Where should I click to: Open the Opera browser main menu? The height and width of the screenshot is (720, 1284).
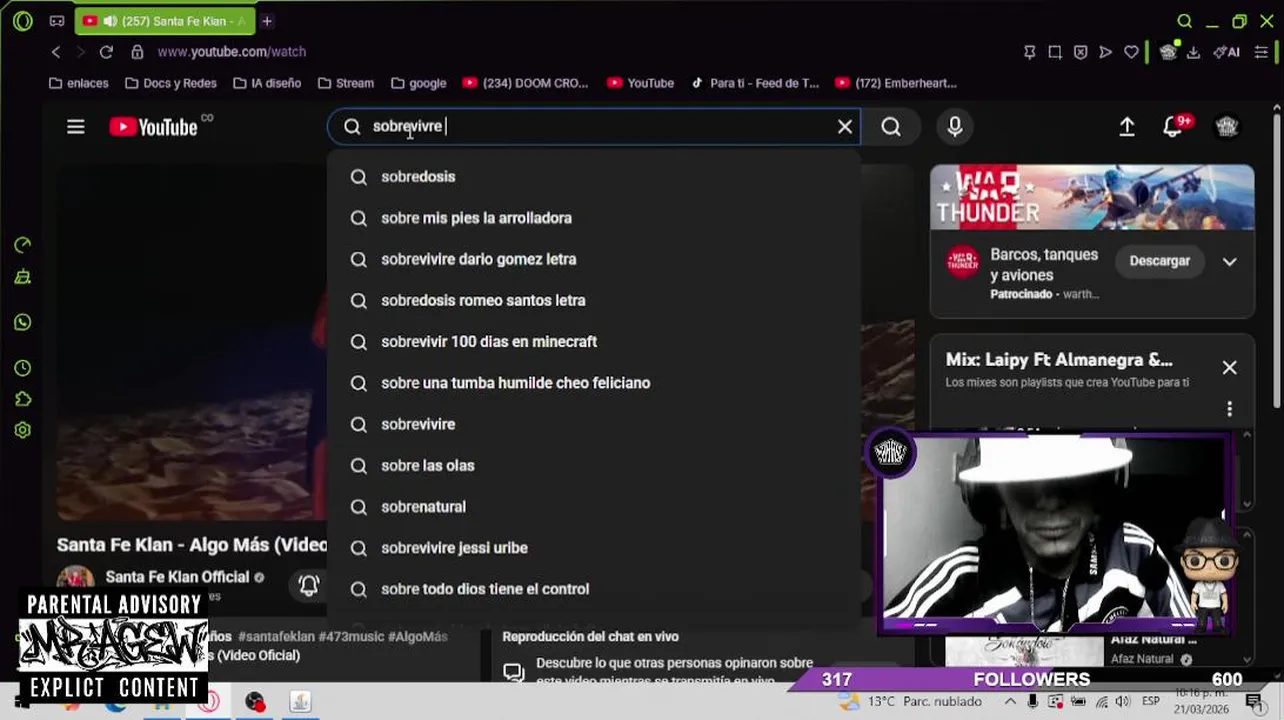click(23, 21)
